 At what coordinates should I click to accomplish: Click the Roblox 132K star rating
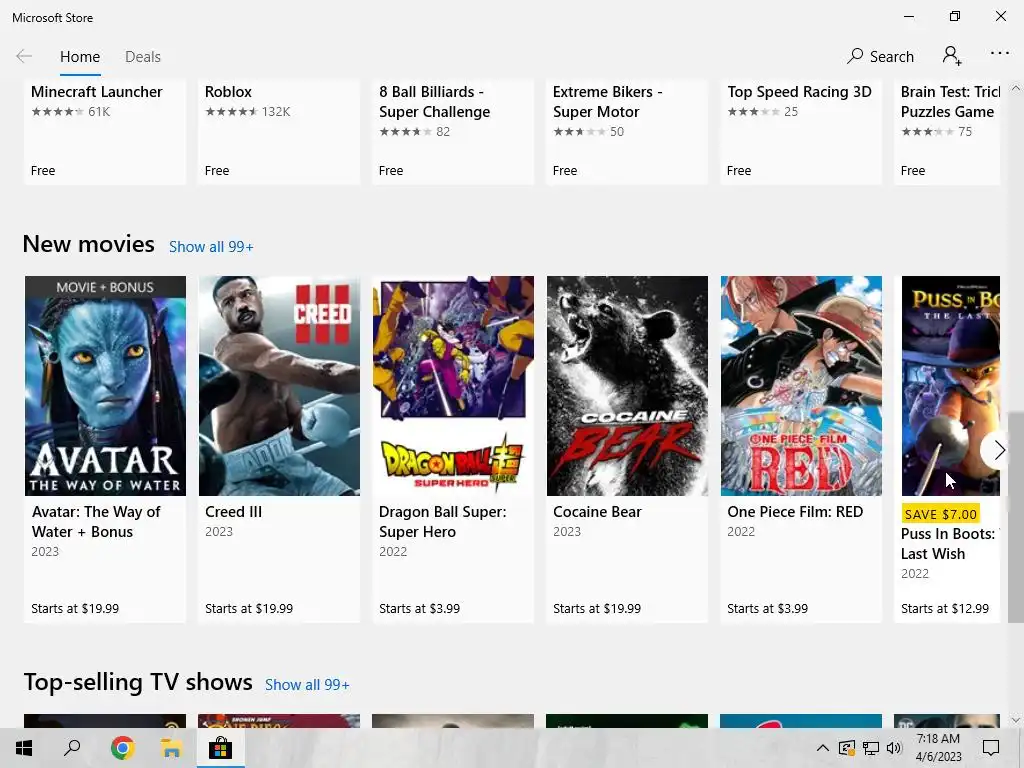(248, 112)
